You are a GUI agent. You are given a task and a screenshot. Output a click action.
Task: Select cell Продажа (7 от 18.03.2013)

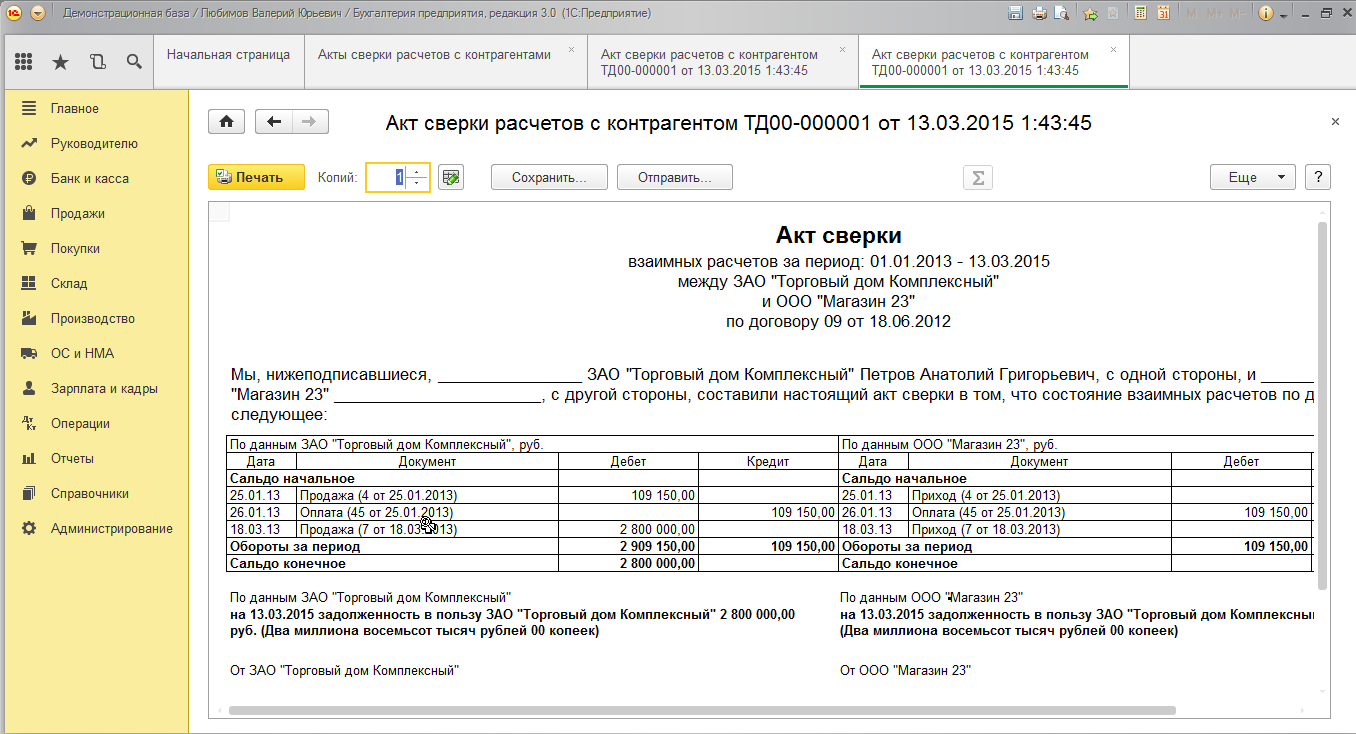tap(427, 529)
